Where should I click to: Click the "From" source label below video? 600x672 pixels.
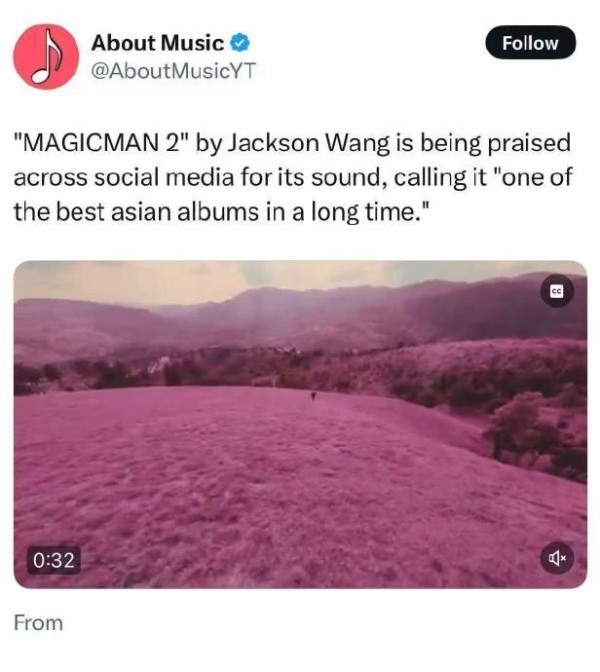[x=39, y=623]
